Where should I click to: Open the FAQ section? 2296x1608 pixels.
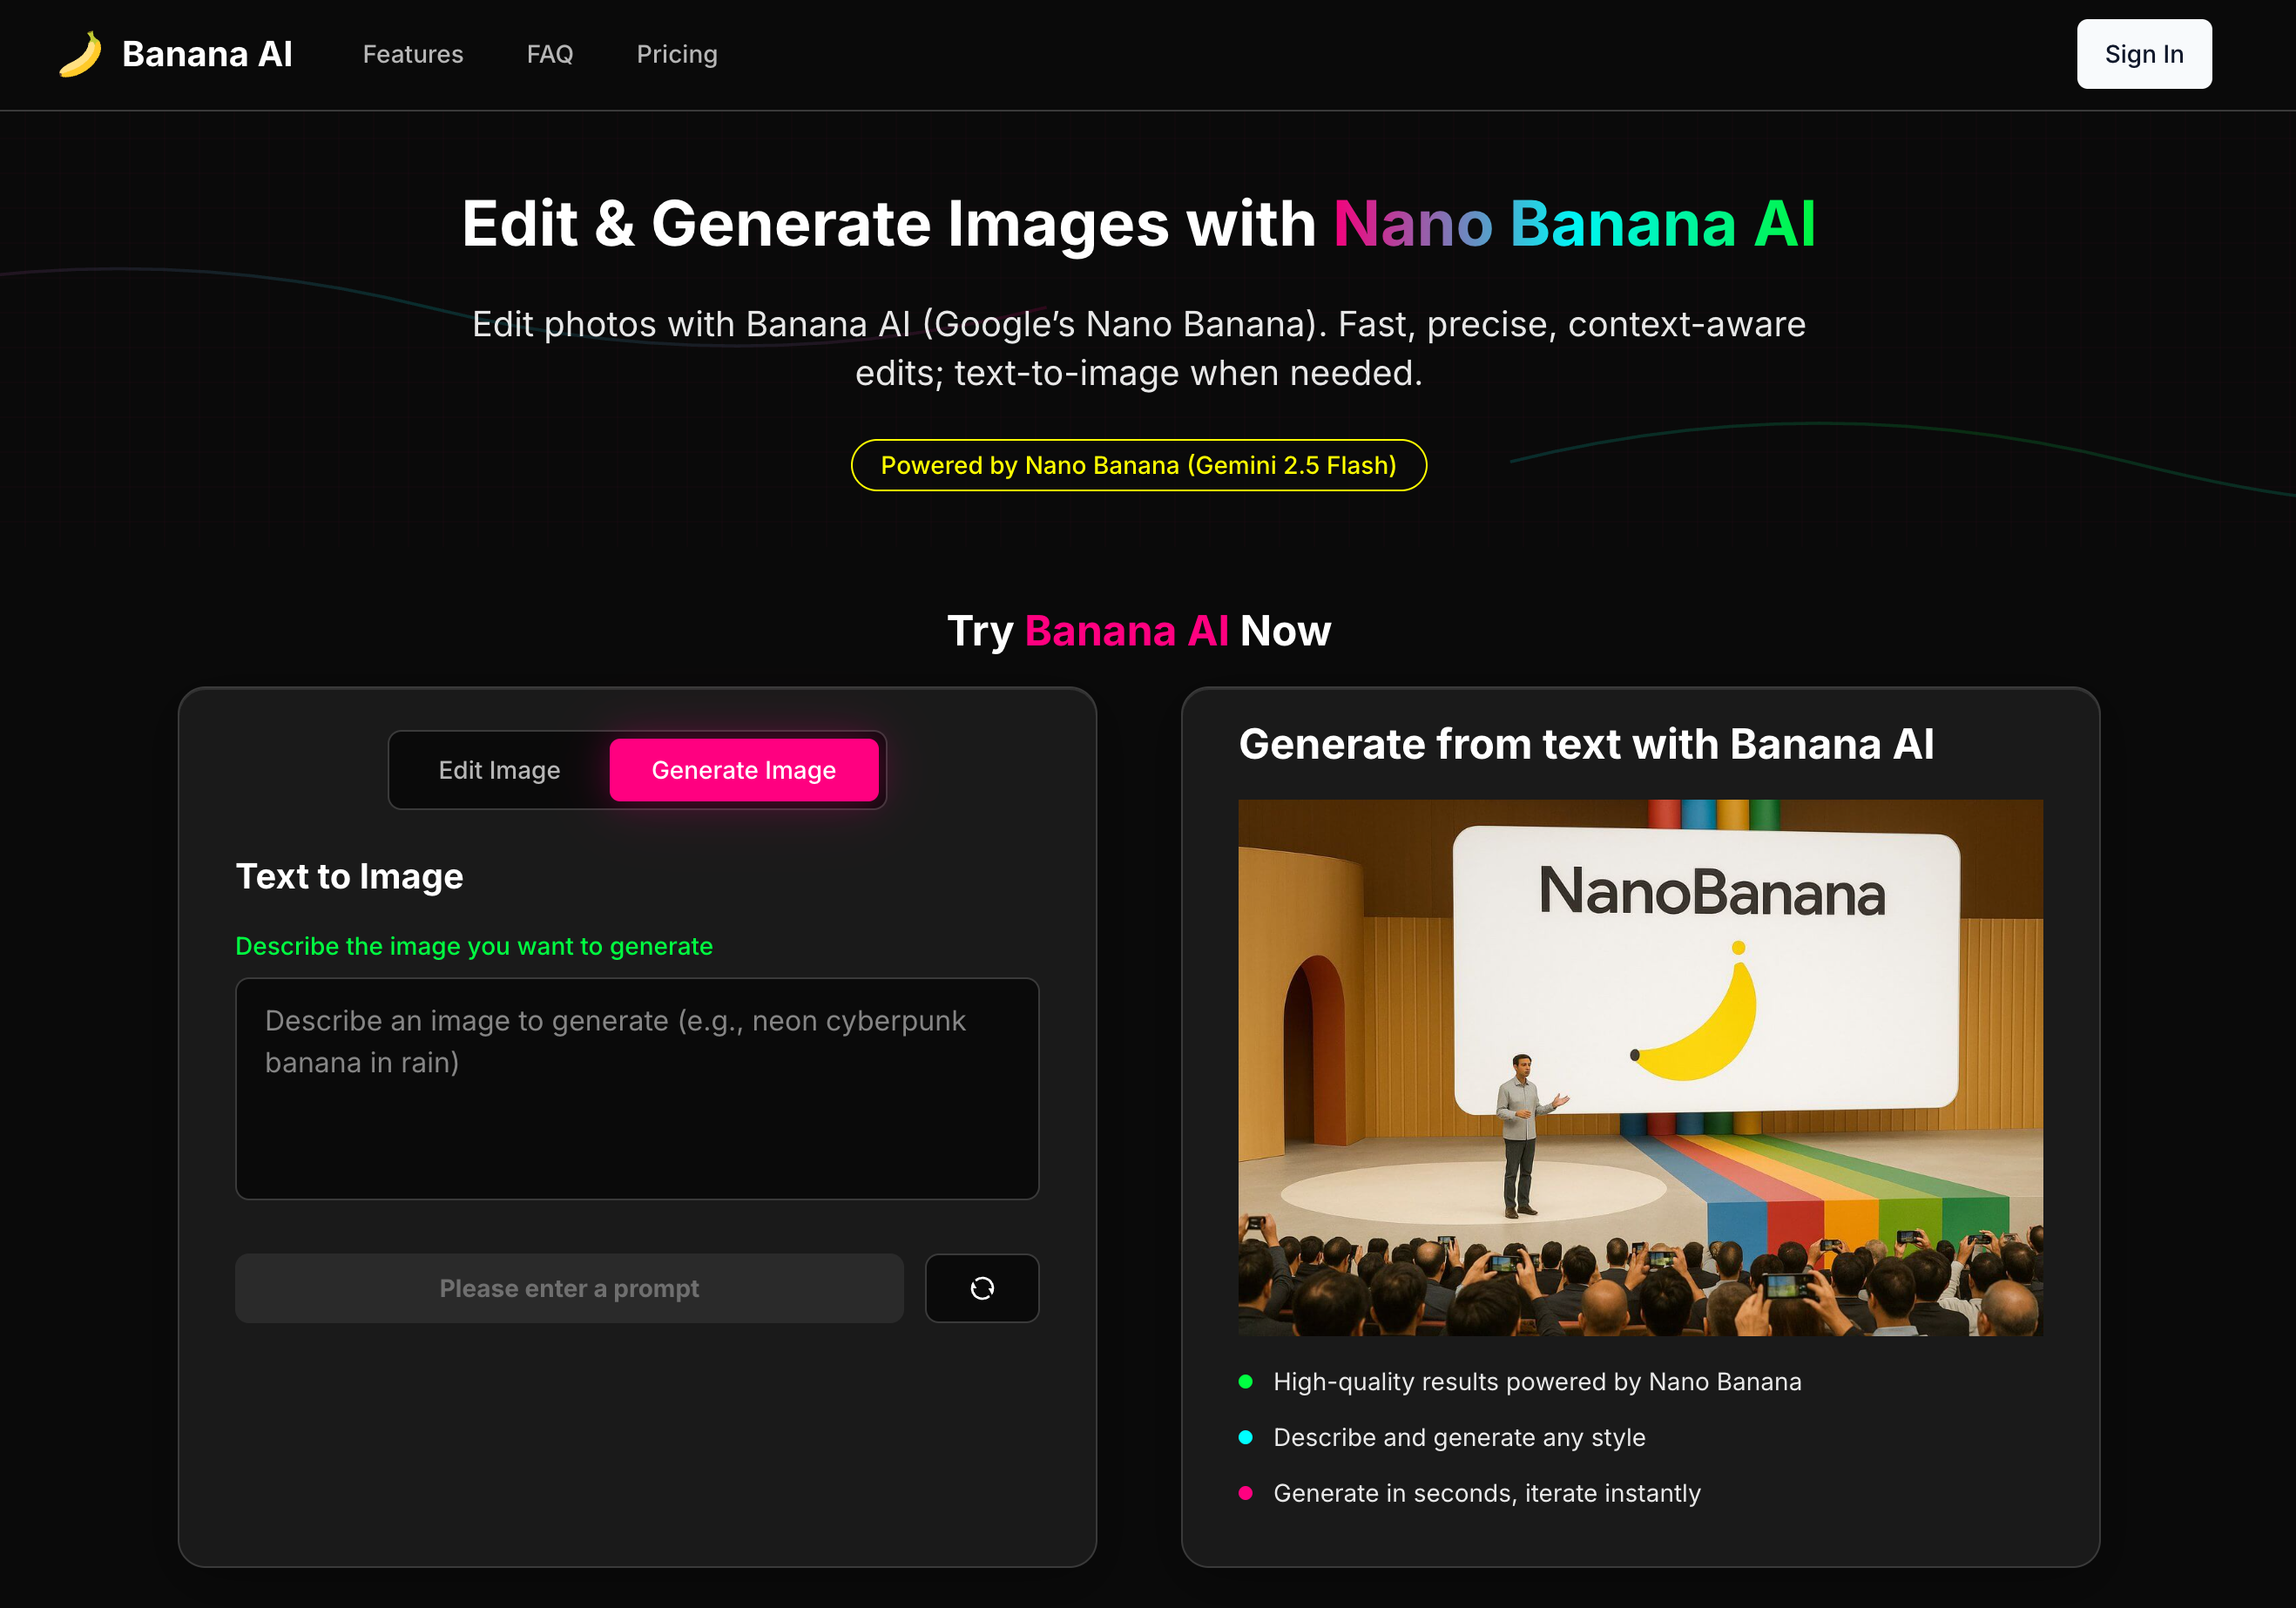point(550,54)
